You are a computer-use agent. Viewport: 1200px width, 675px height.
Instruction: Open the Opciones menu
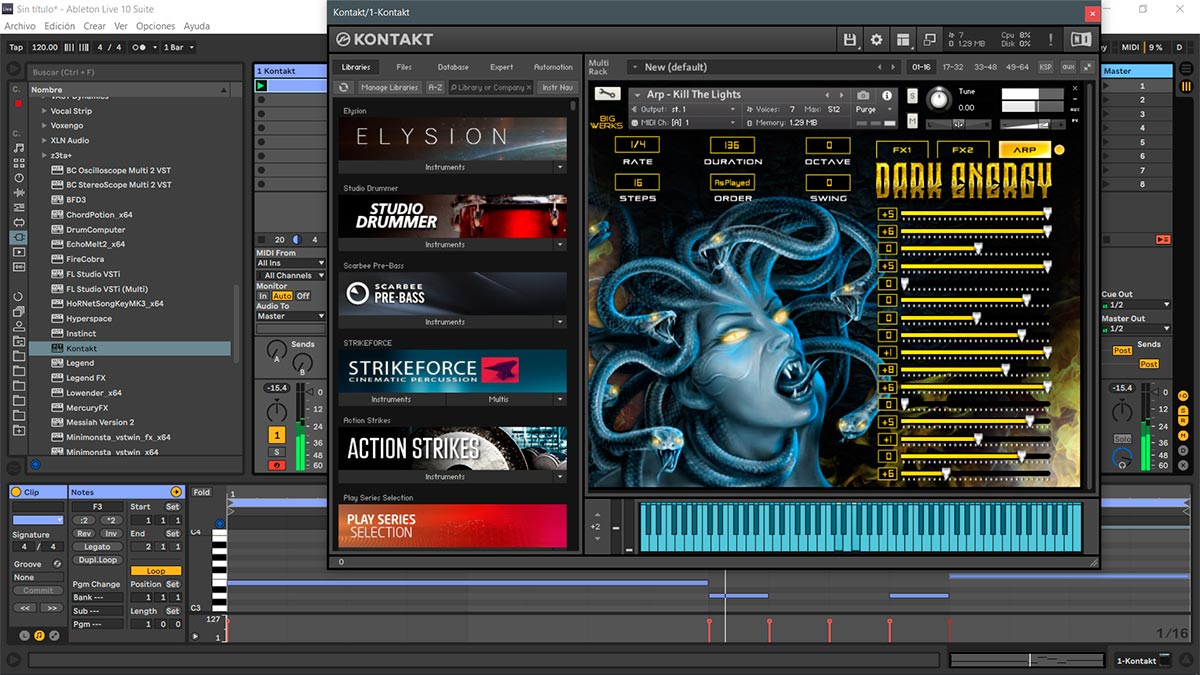[155, 26]
